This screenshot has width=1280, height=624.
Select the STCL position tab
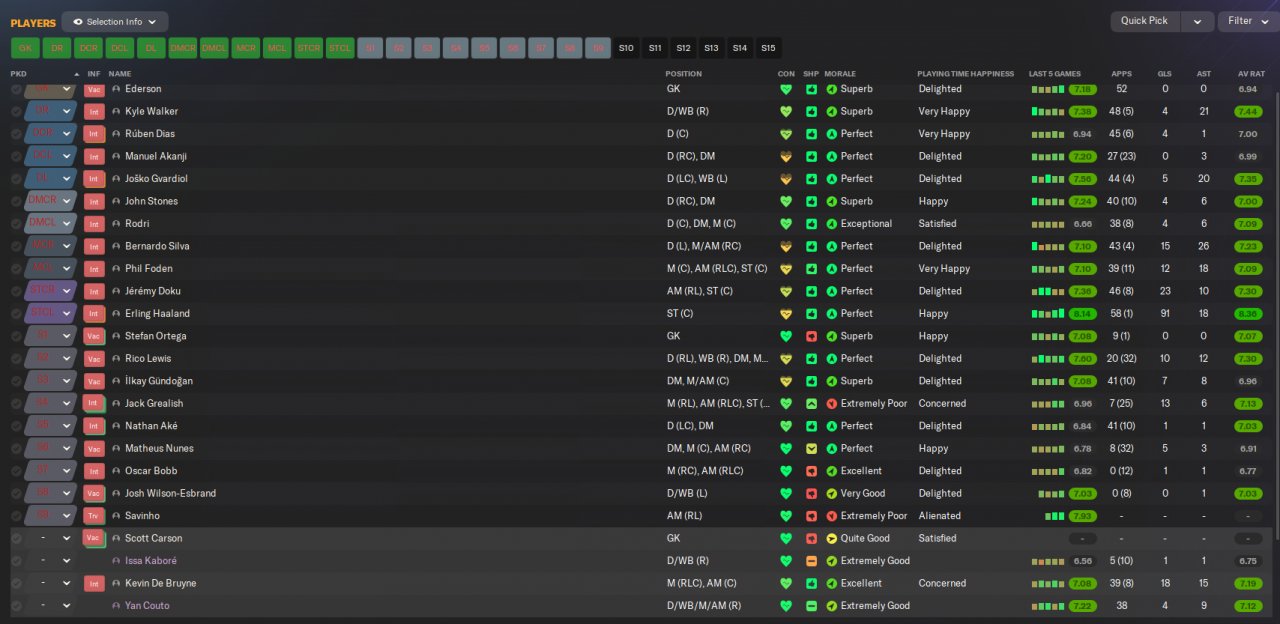pos(340,48)
